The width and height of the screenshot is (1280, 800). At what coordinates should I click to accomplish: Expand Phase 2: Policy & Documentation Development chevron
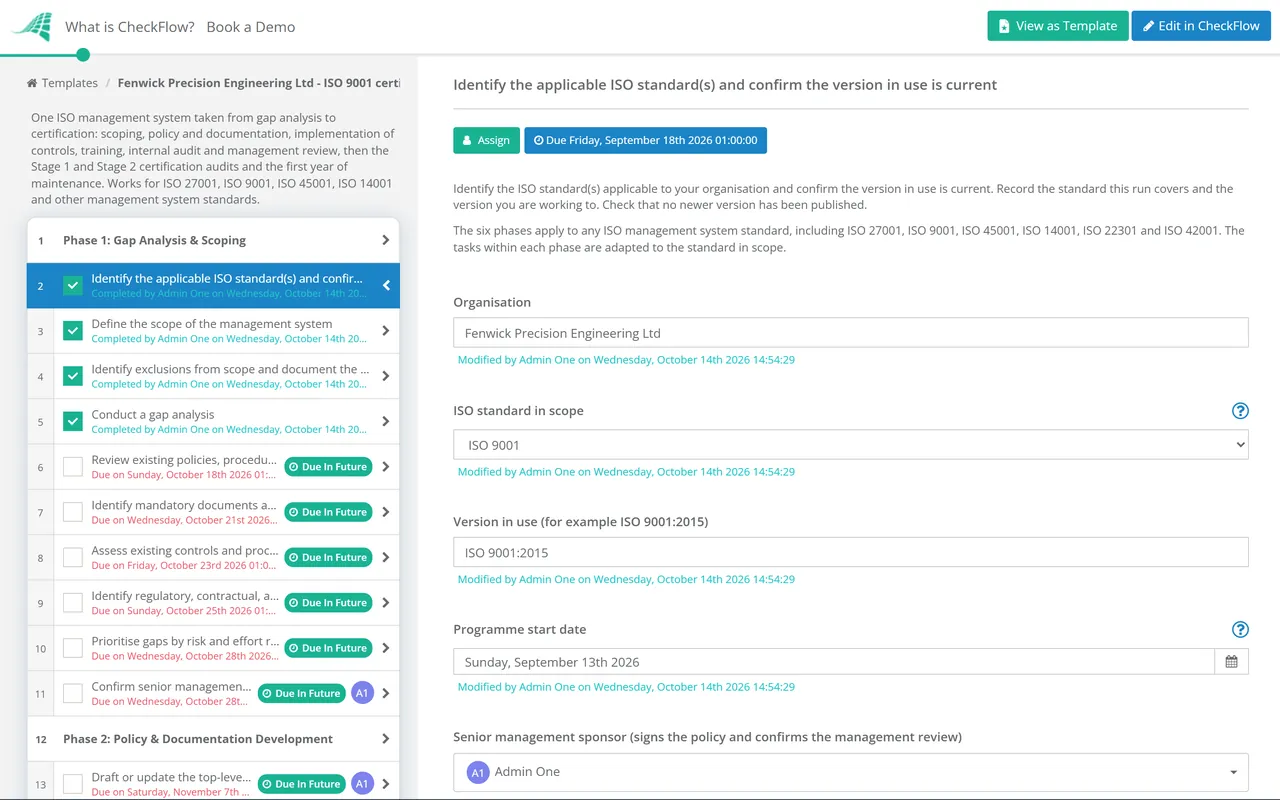coord(386,739)
